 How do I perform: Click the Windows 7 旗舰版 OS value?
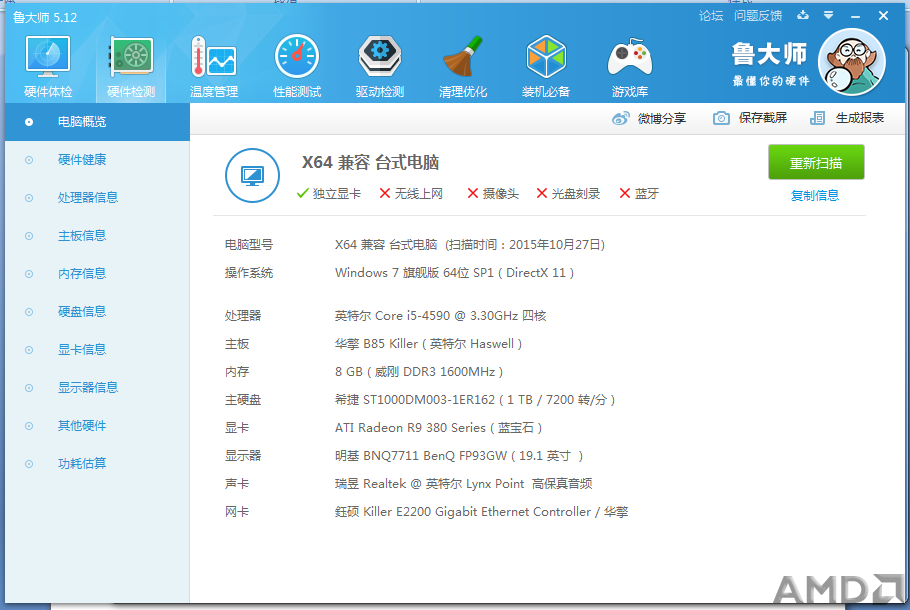click(x=454, y=273)
